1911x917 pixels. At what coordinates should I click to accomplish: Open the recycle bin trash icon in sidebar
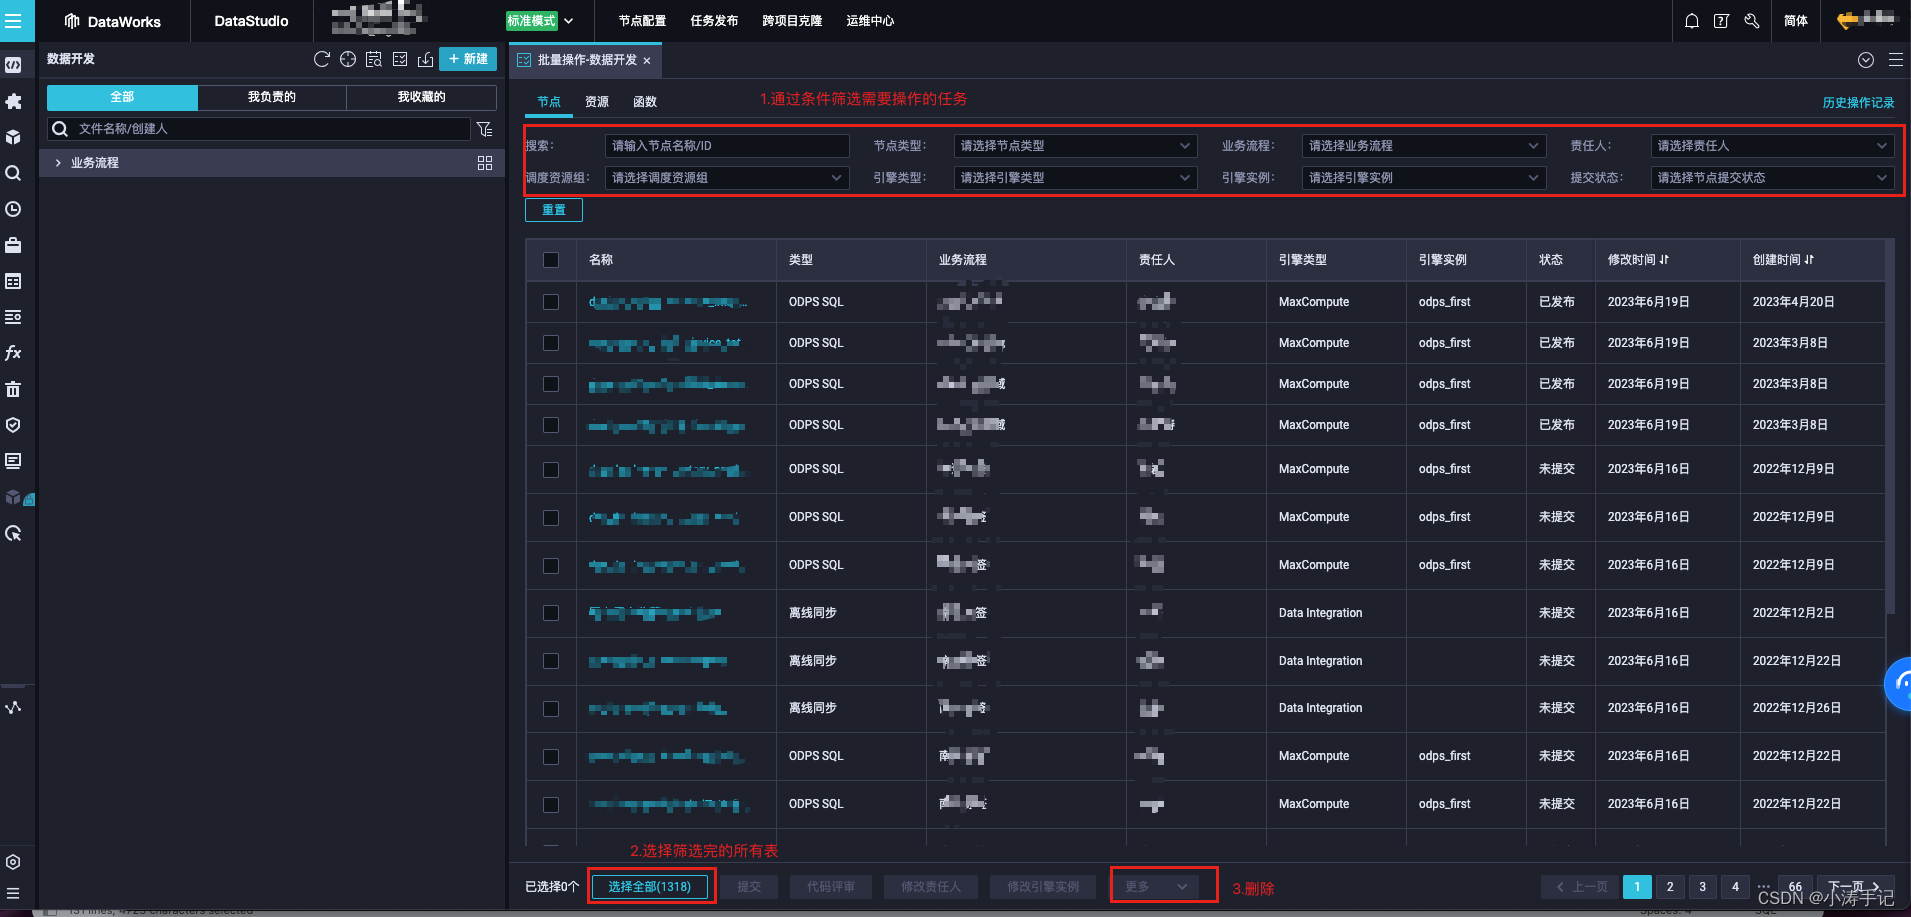14,389
